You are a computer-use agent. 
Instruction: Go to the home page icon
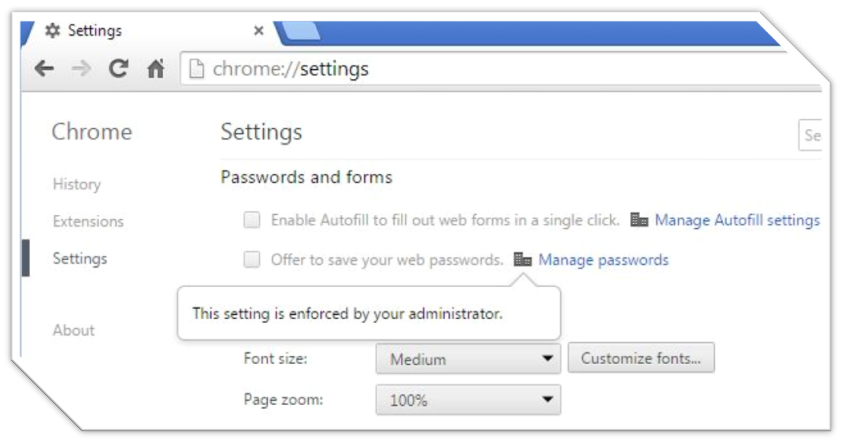[155, 70]
